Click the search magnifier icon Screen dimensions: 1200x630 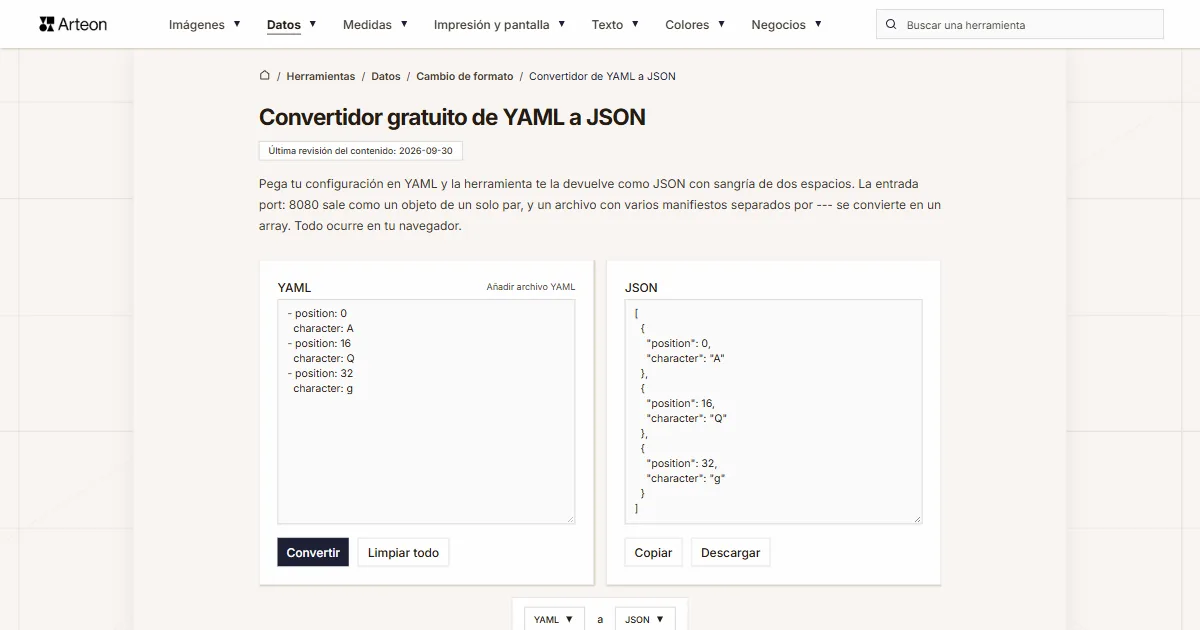pyautogui.click(x=891, y=24)
